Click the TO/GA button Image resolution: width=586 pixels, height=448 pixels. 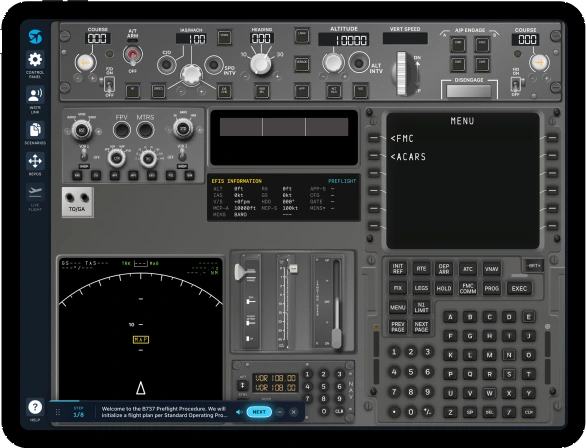(78, 202)
